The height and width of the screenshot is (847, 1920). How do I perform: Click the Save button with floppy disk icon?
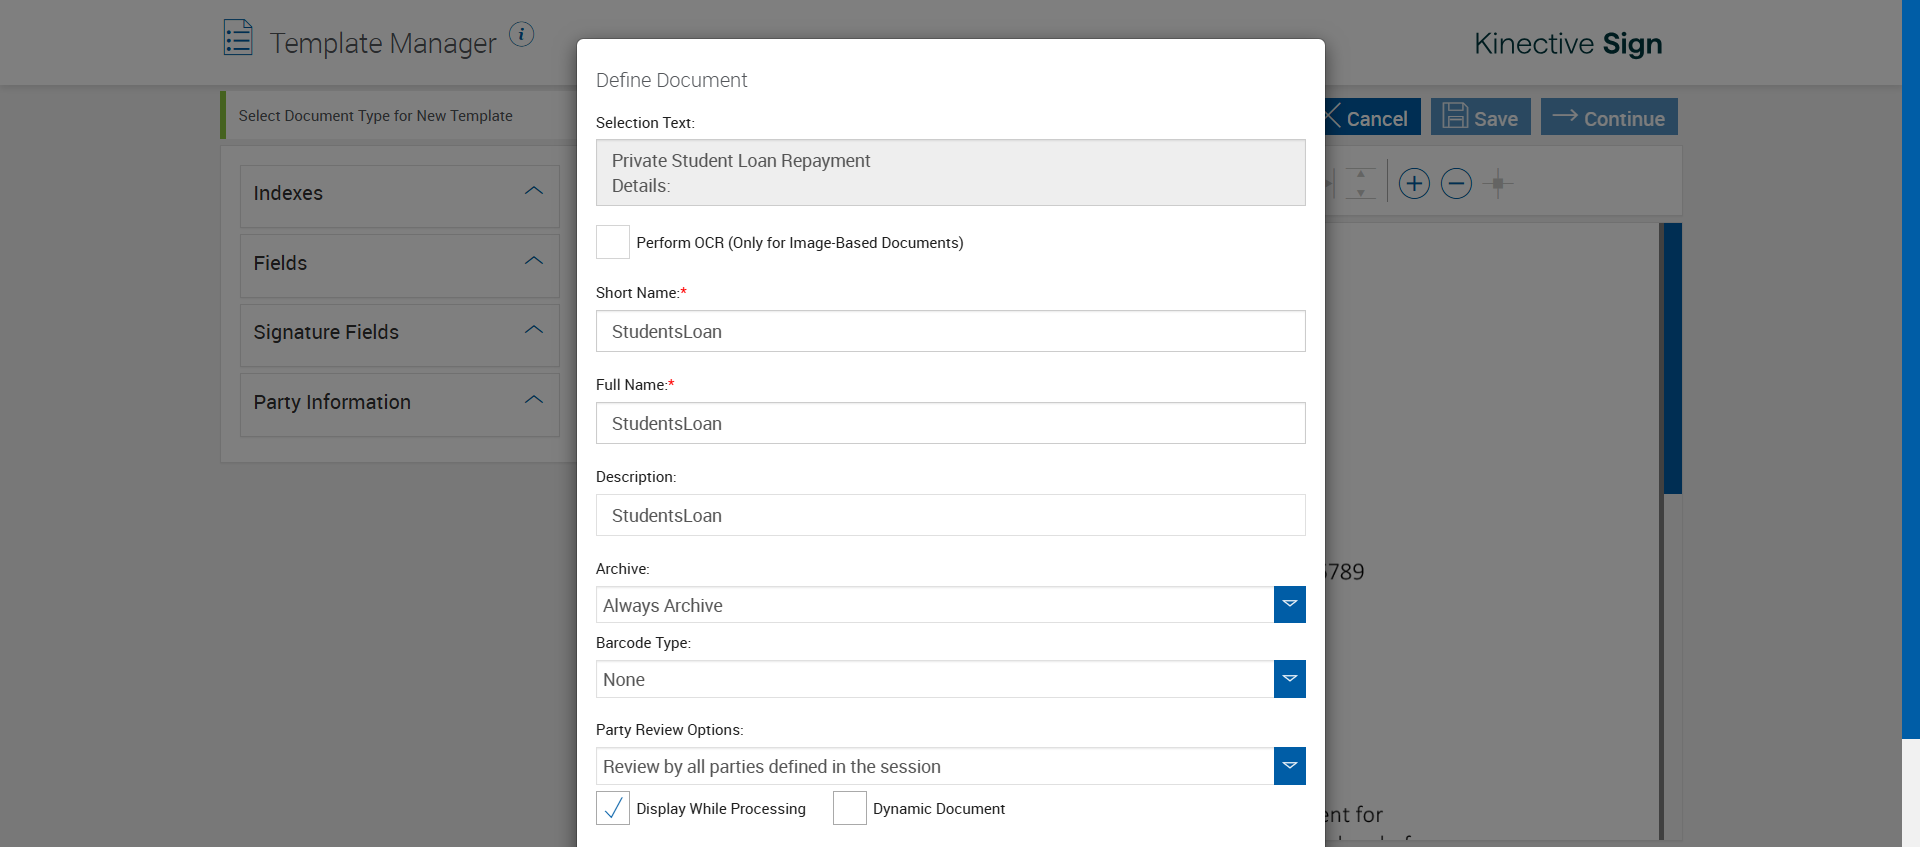pos(1480,117)
